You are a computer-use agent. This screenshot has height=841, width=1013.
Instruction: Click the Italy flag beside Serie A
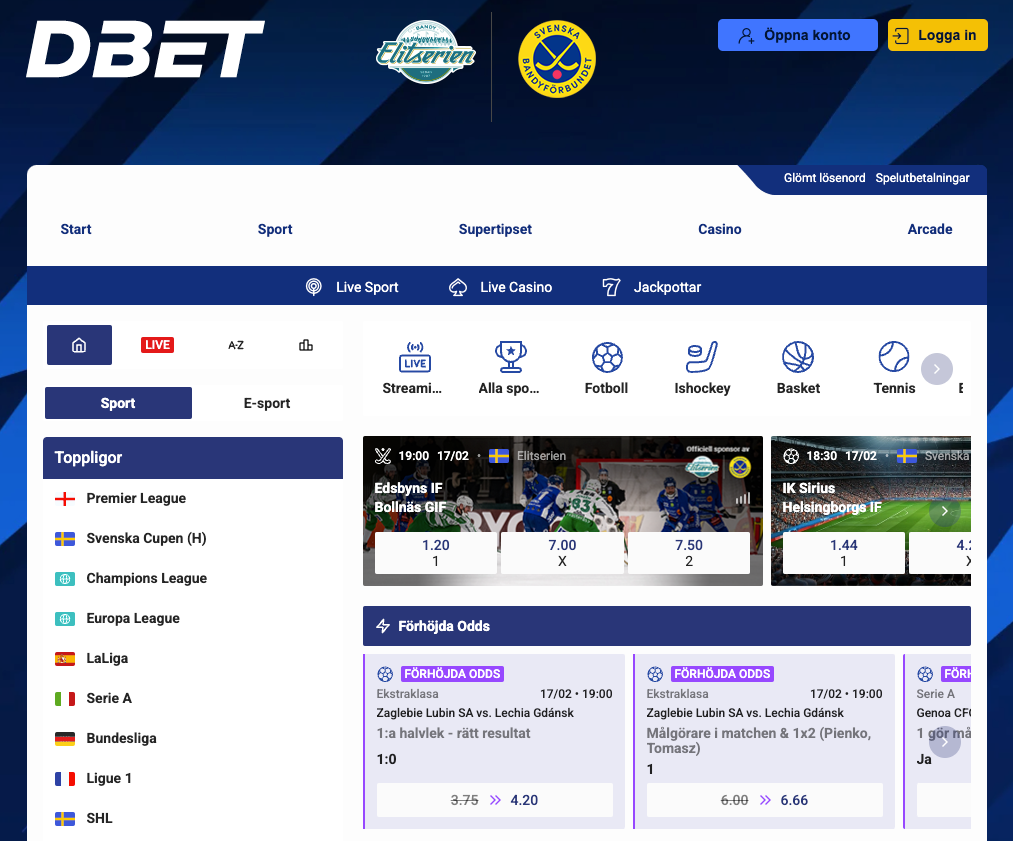click(x=65, y=699)
